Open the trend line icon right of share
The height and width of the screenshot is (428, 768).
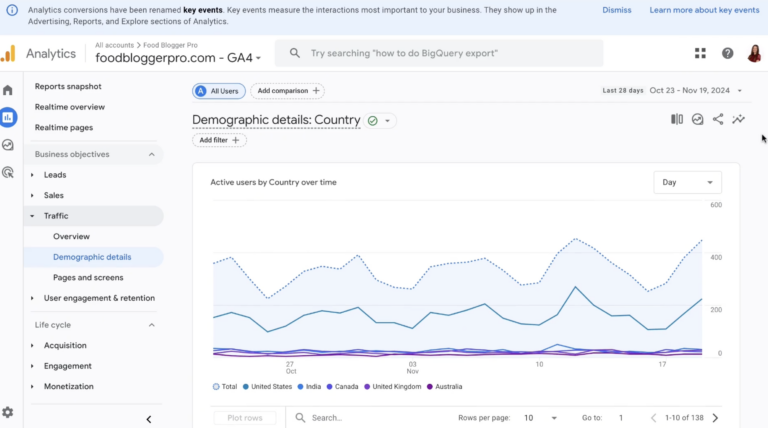(739, 119)
